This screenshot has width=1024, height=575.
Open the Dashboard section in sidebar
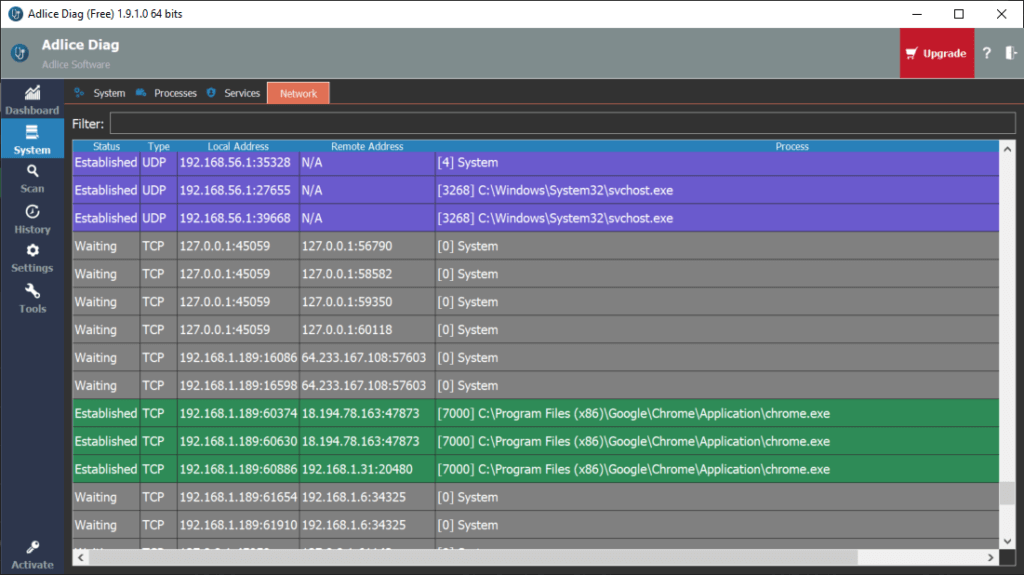pyautogui.click(x=32, y=99)
